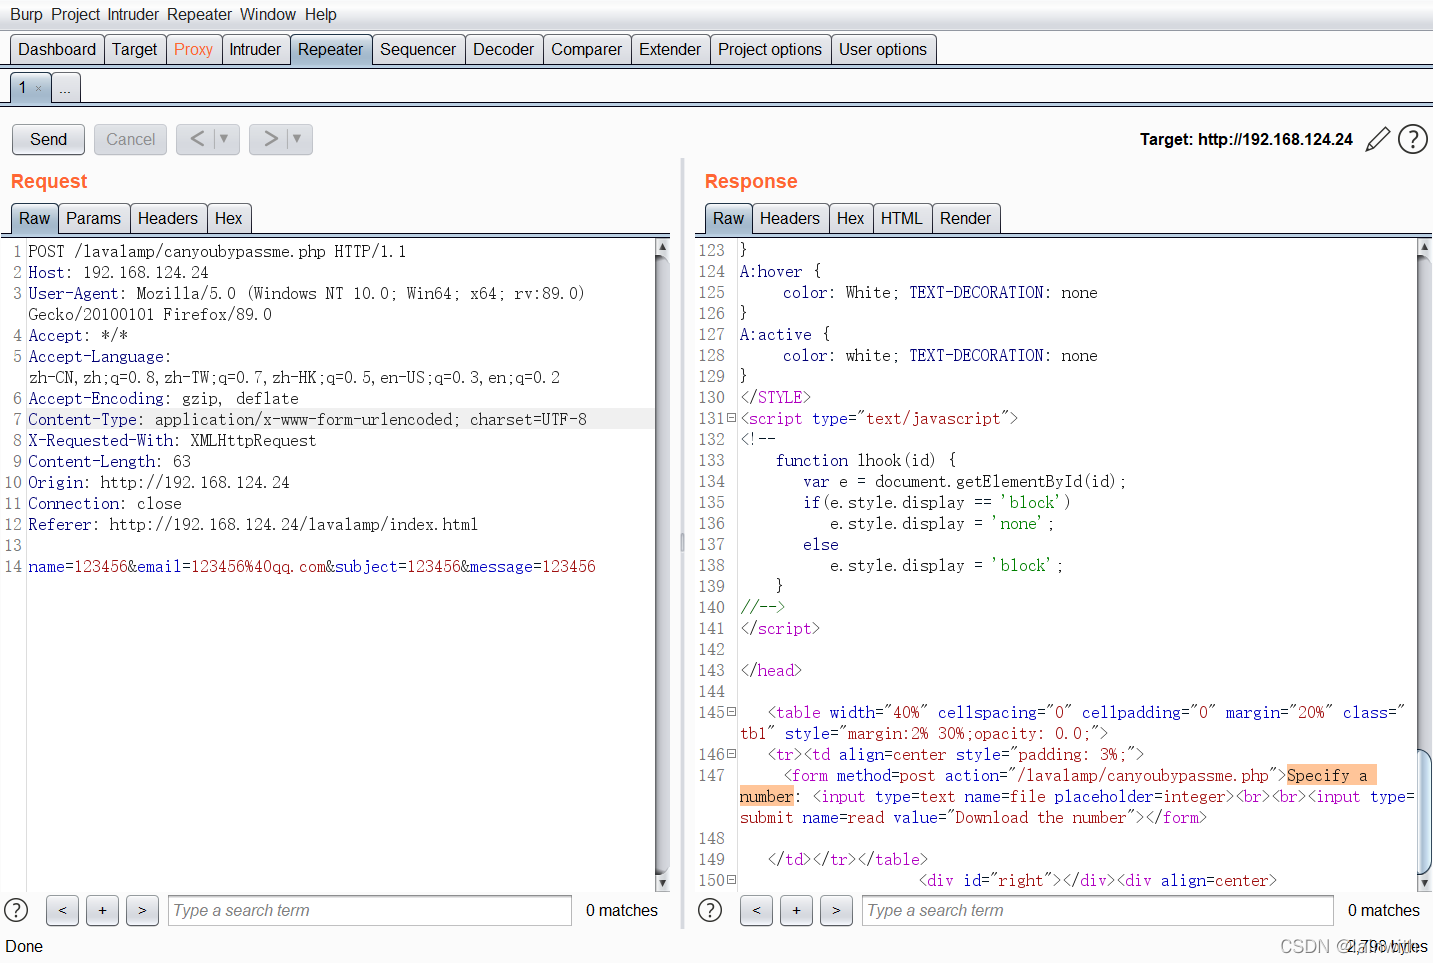Close Repeater tab 1 with x
Screen dimensions: 1433x963
click(x=39, y=89)
